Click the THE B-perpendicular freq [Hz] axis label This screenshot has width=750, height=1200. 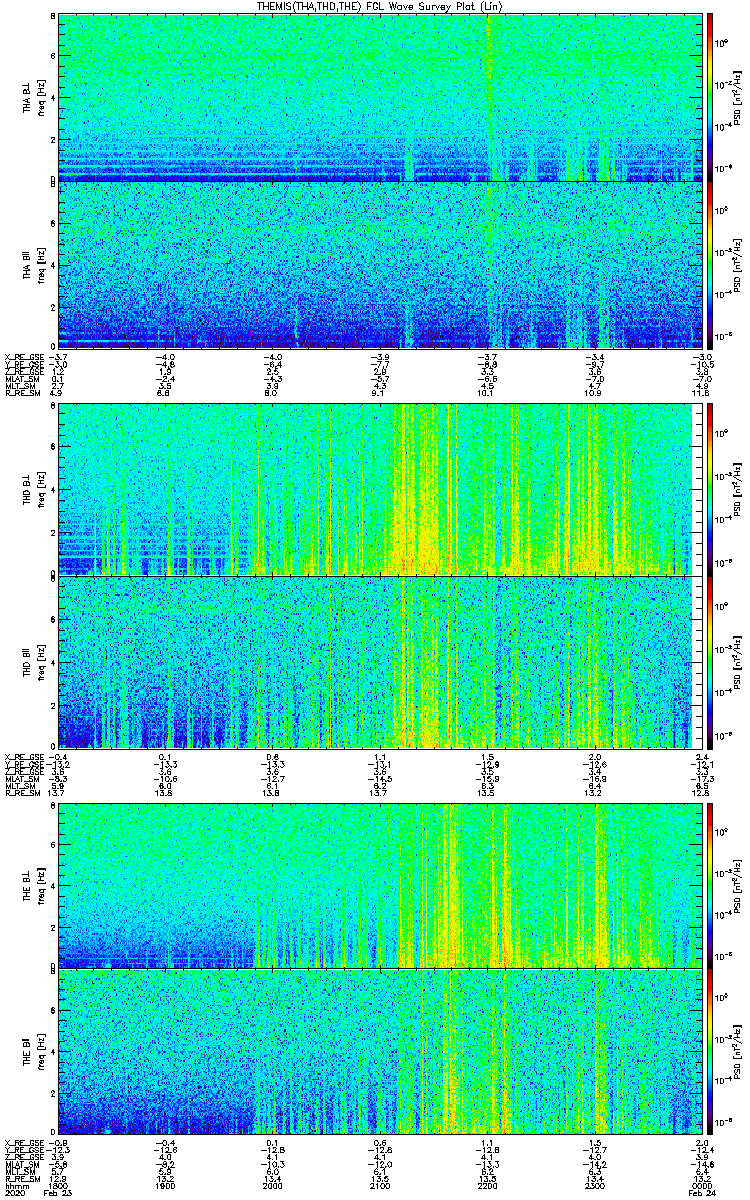(x=41, y=885)
